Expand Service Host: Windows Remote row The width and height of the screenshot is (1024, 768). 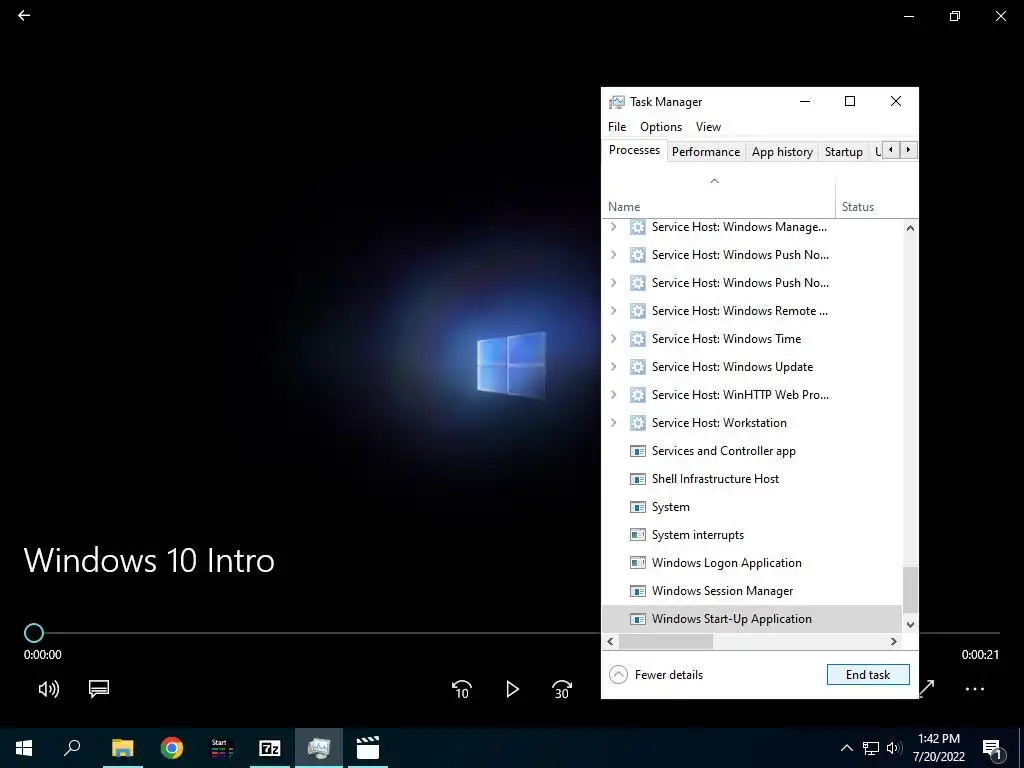(x=613, y=310)
